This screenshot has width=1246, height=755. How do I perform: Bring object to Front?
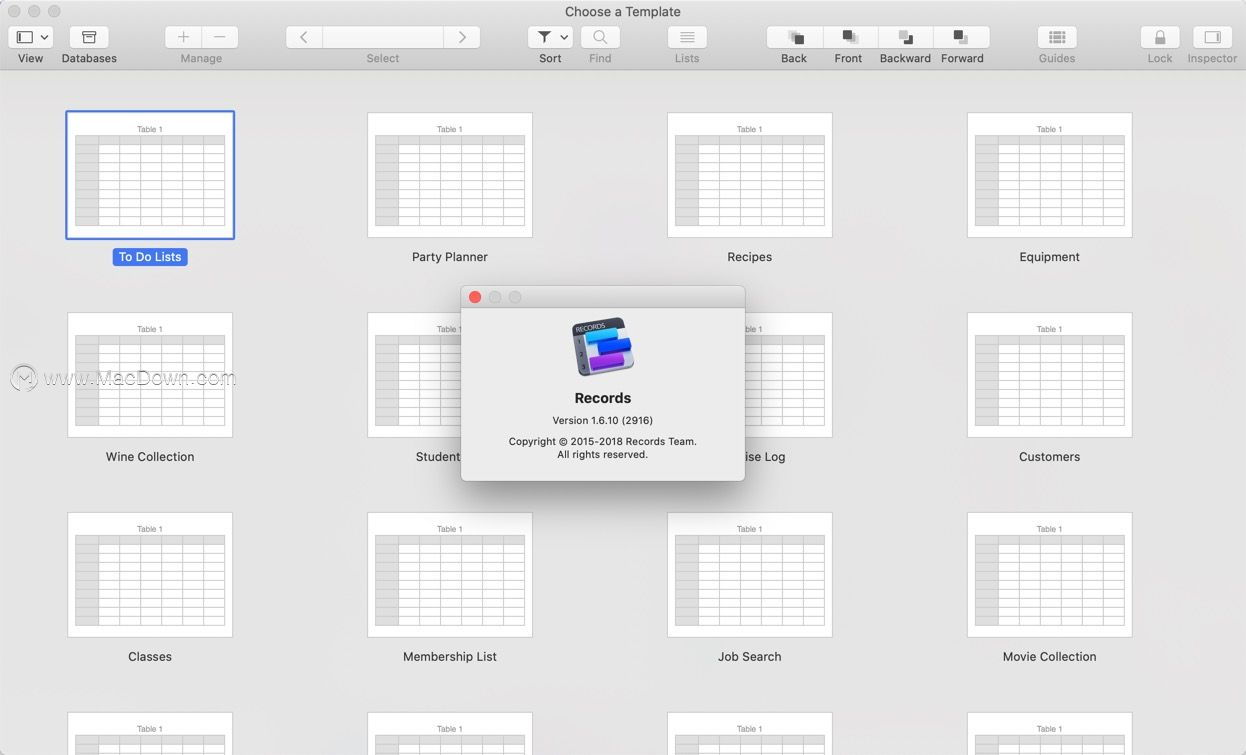tap(850, 37)
